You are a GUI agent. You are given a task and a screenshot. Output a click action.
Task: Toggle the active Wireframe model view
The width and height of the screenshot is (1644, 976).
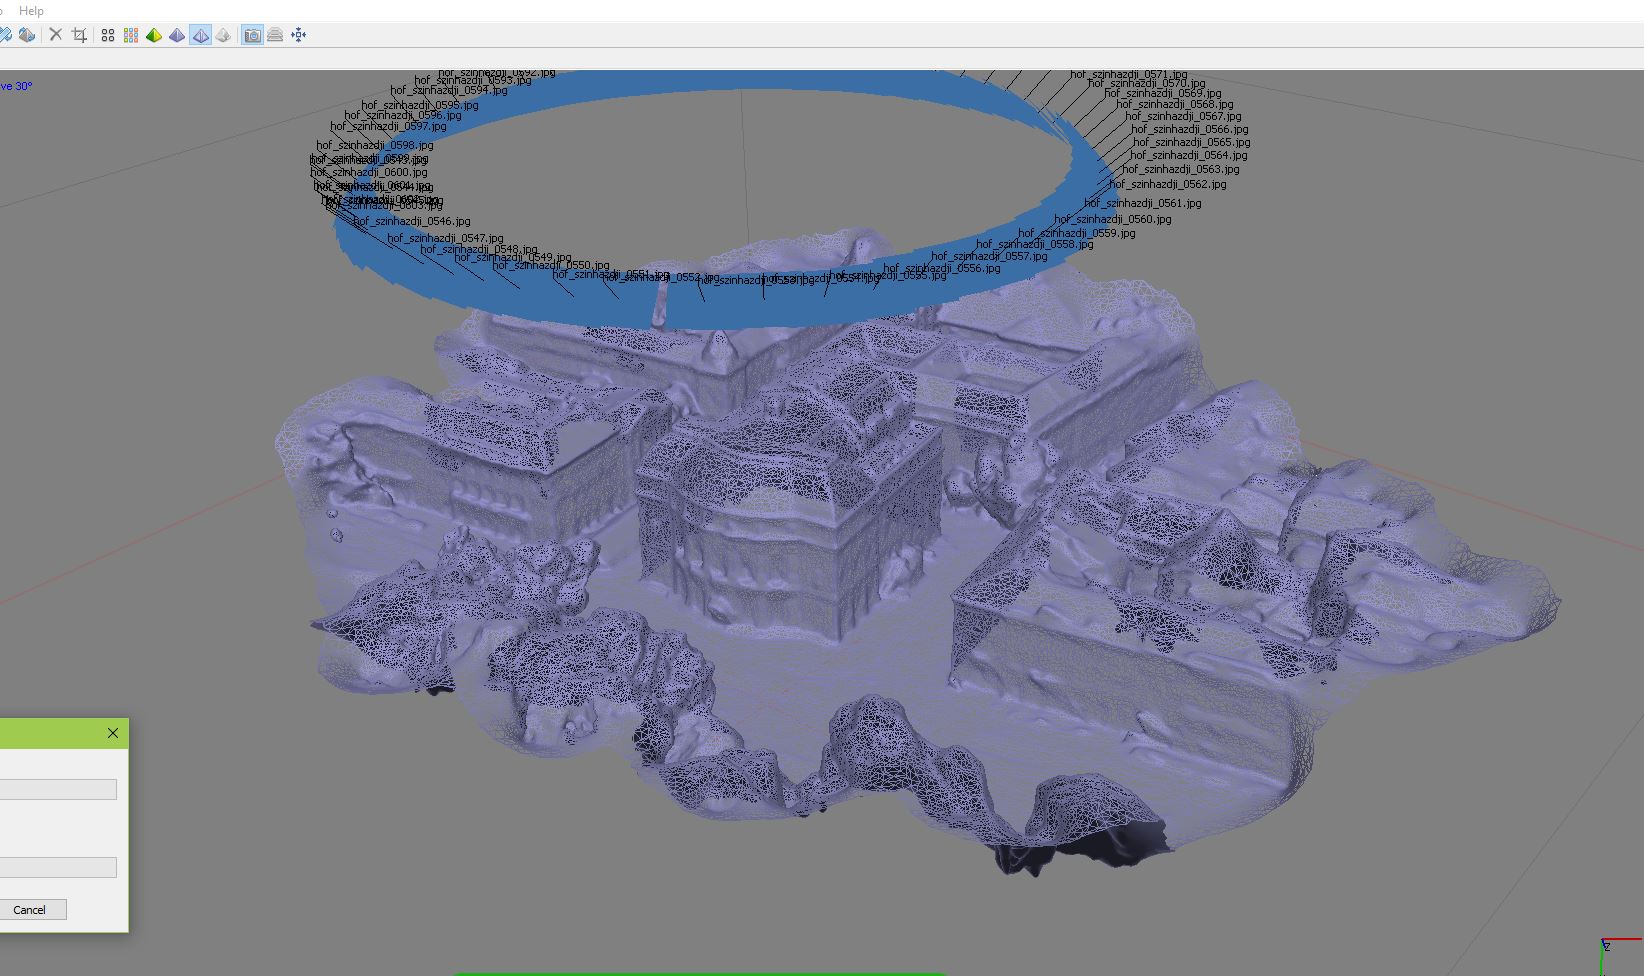200,35
